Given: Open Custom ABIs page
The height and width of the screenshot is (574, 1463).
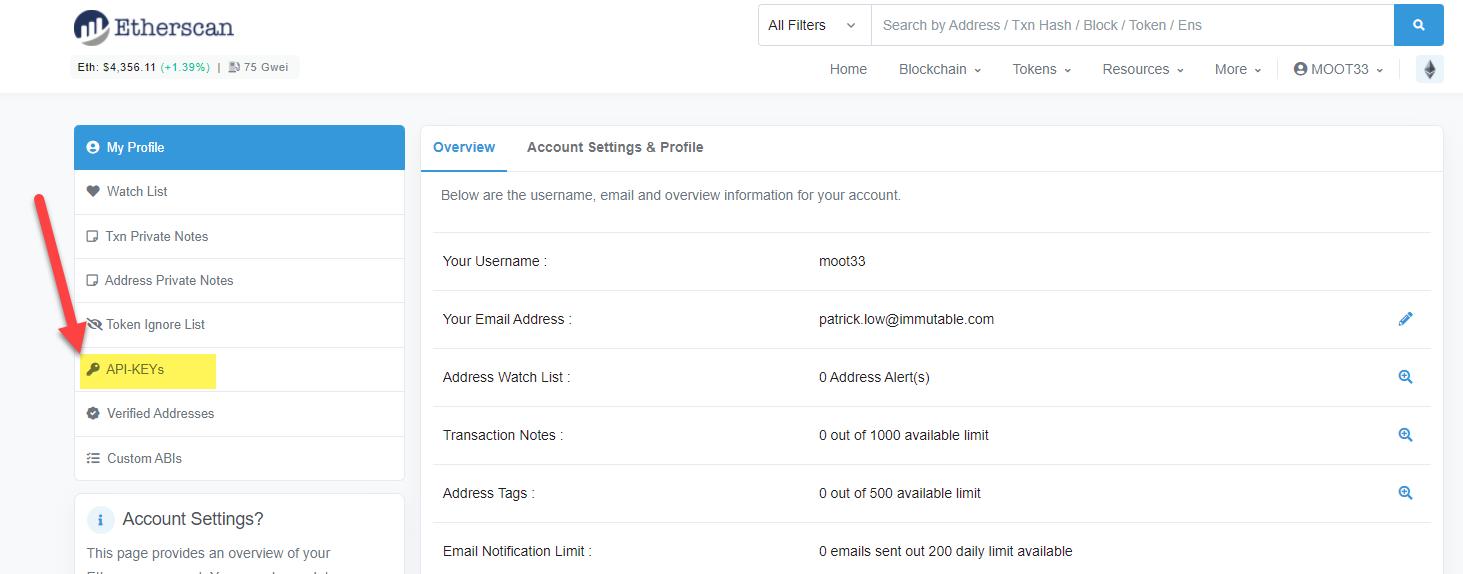Looking at the screenshot, I should [239, 458].
